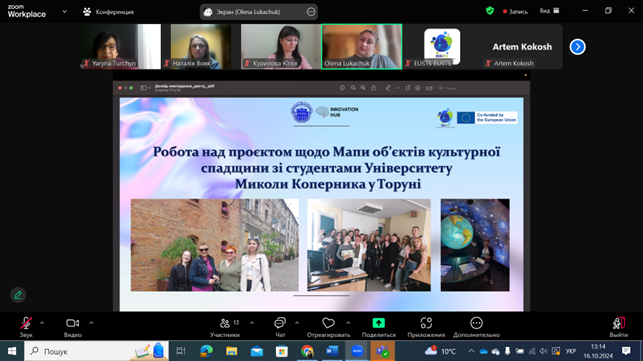Open Google Chrome from taskbar
Viewport: 643px width, 361px height.
[307, 351]
